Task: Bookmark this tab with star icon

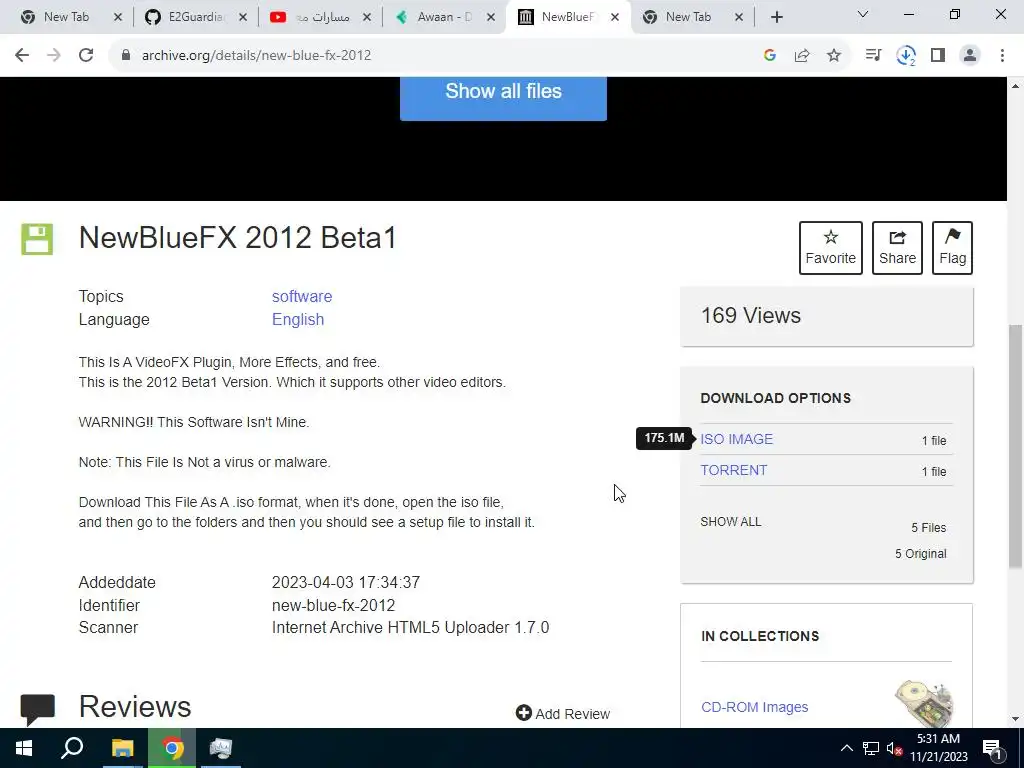Action: click(834, 56)
